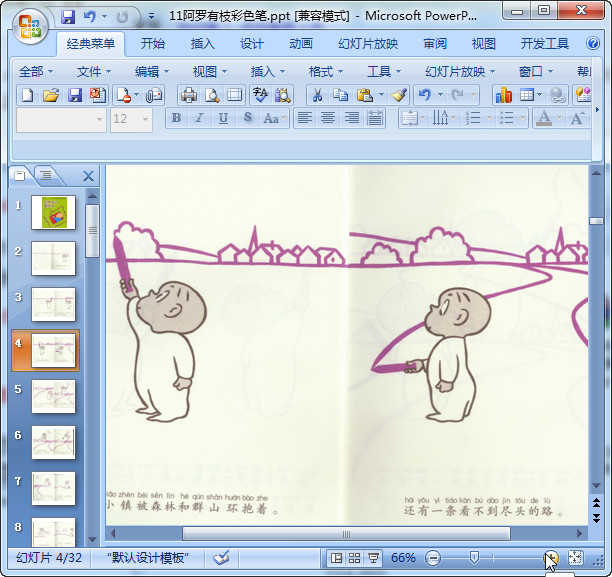Click the Office button orb
The image size is (612, 577).
(x=30, y=27)
